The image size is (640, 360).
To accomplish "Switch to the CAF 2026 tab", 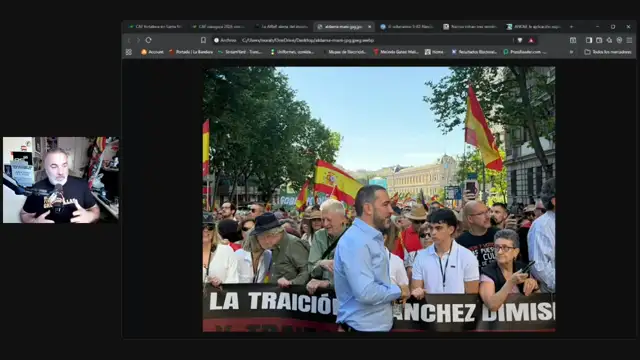I will [x=218, y=27].
